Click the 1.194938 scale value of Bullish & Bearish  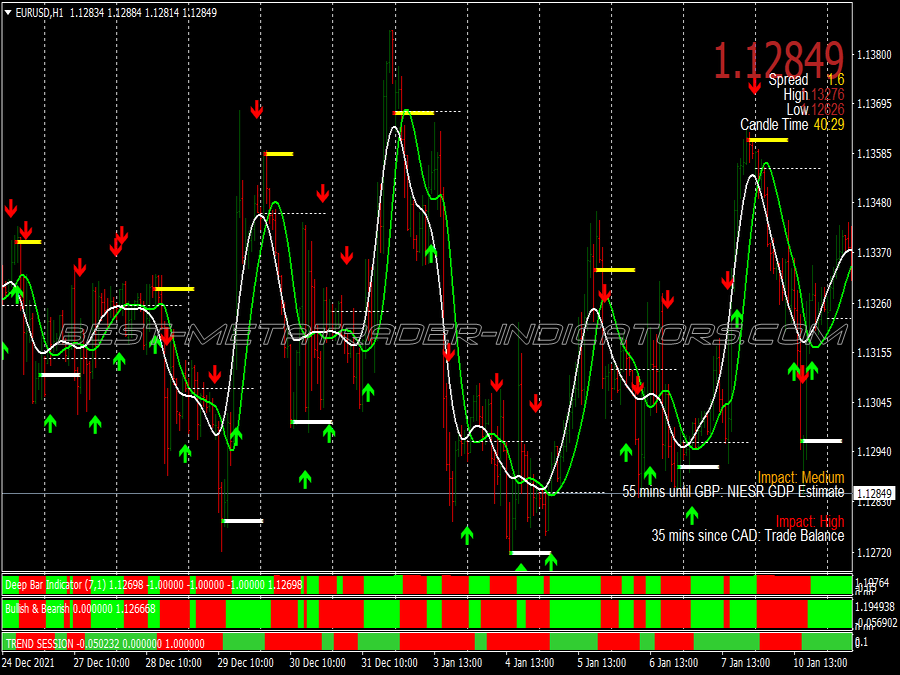(876, 607)
